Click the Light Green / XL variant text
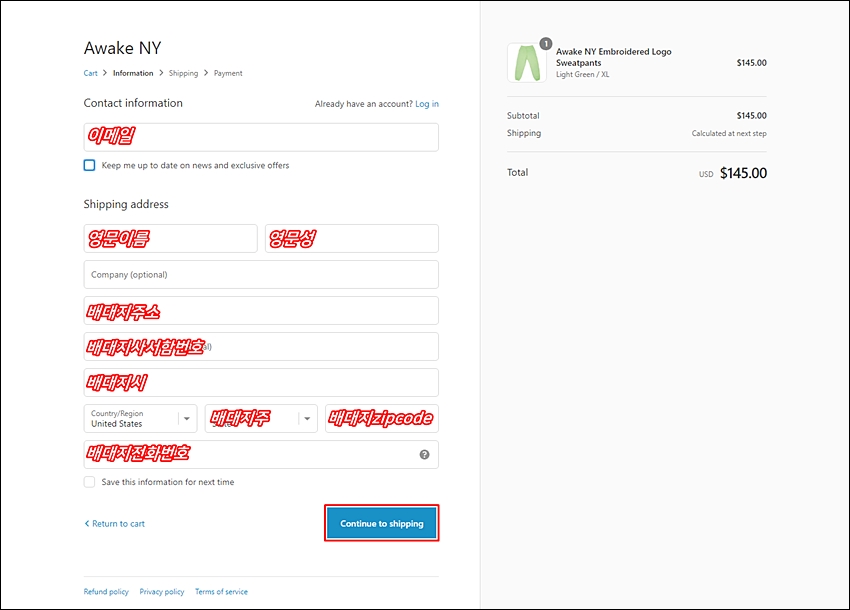Screen dimensions: 850x610 (582, 75)
